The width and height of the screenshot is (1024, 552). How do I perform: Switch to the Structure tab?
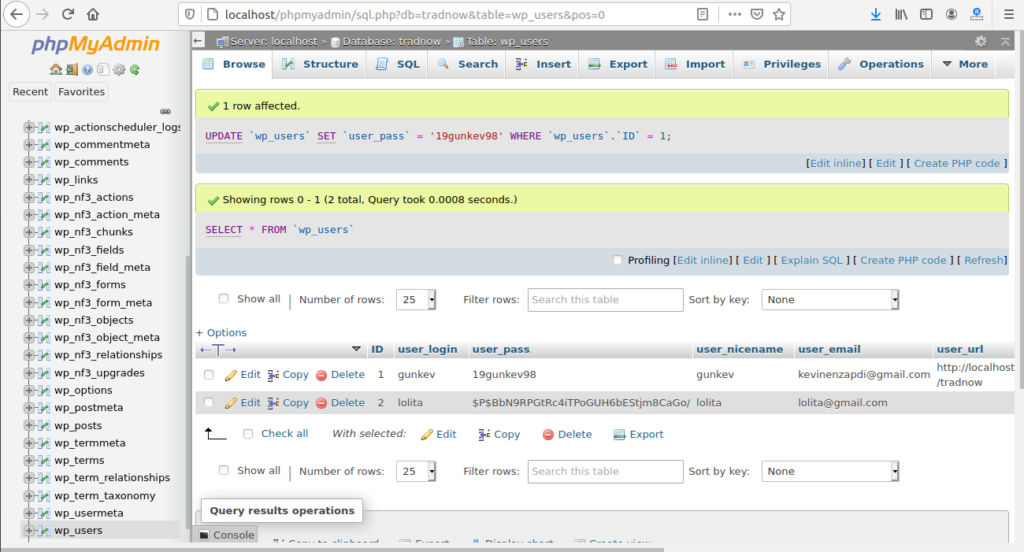[x=320, y=64]
